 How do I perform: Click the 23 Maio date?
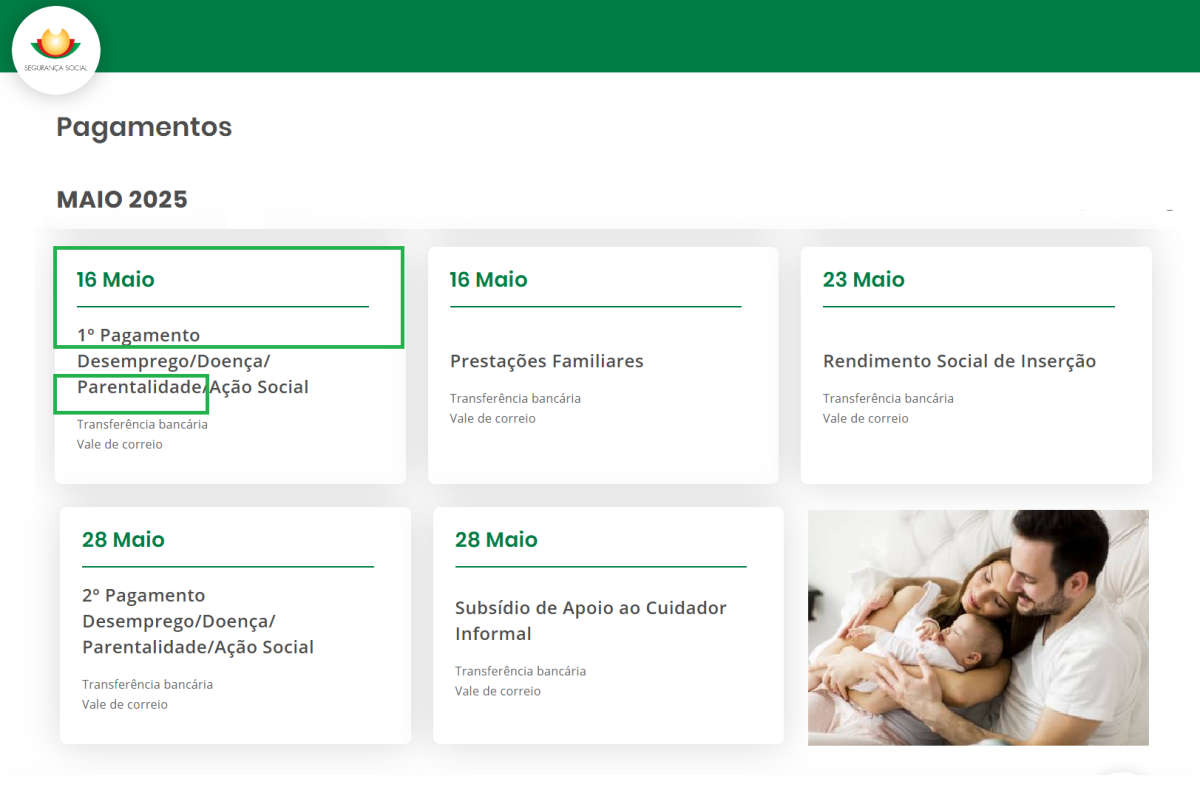[864, 280]
